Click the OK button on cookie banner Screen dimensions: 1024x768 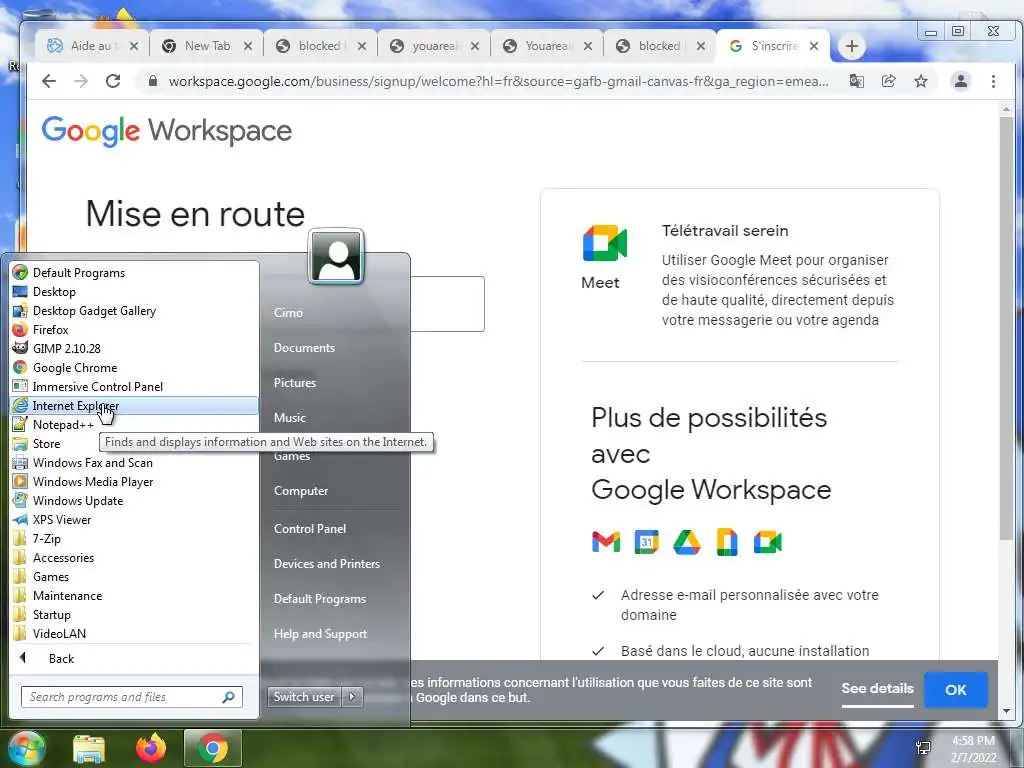coord(955,690)
